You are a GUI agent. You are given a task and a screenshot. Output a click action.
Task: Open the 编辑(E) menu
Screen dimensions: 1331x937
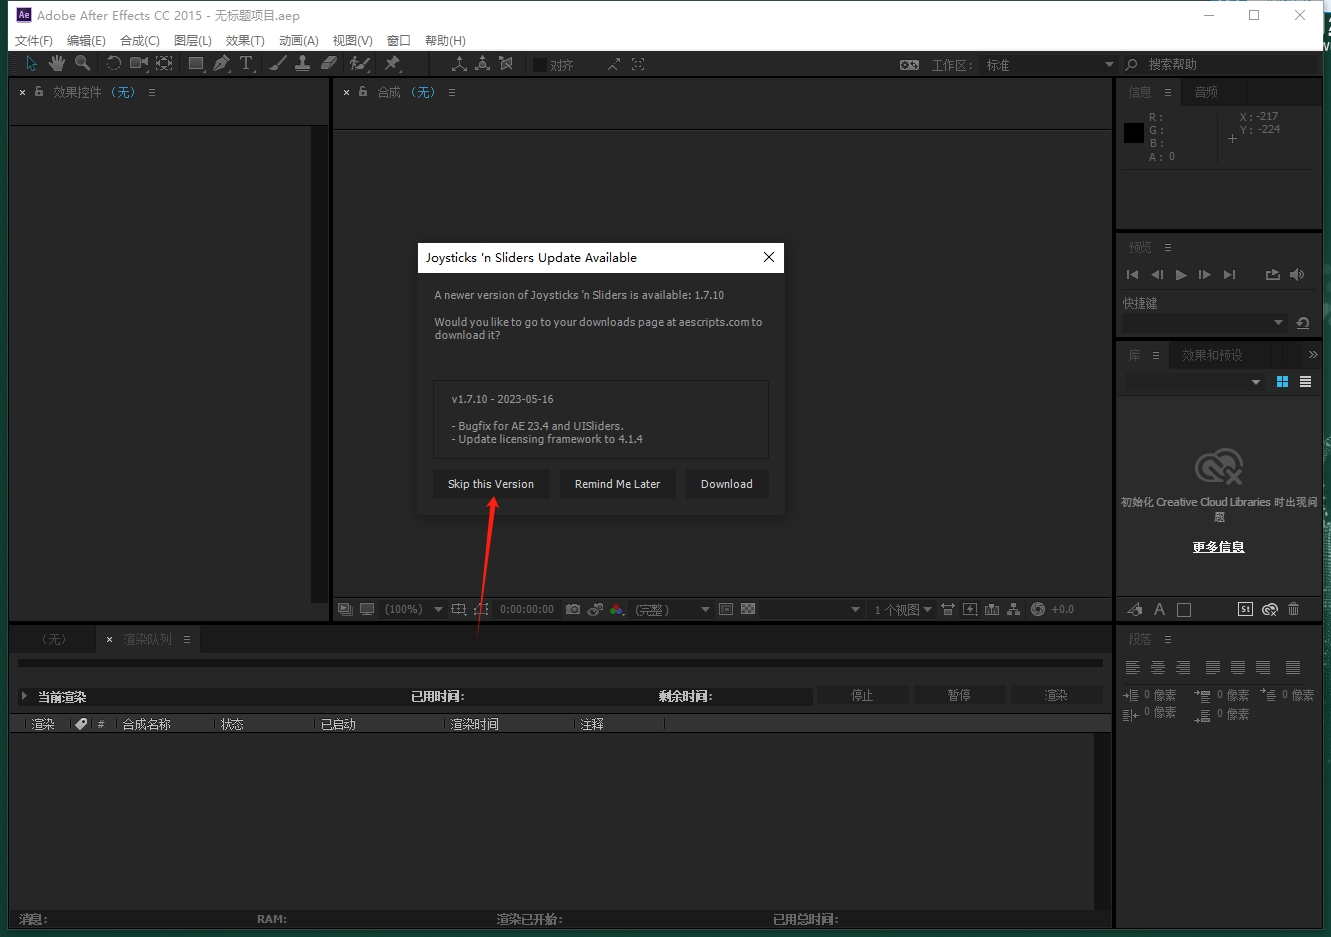86,40
